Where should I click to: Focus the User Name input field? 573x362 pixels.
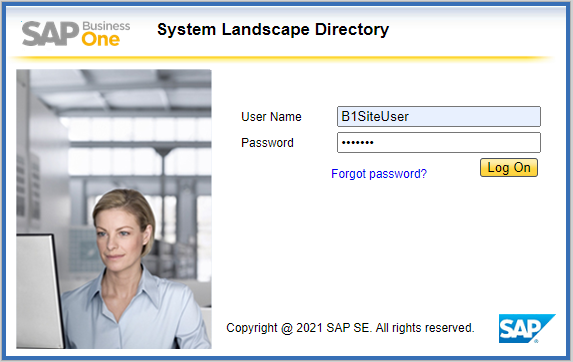click(439, 117)
